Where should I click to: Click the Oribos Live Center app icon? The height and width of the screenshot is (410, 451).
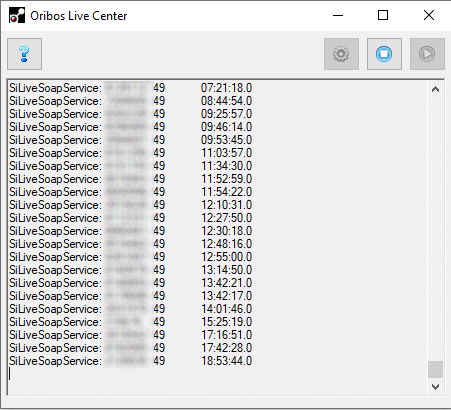pos(17,16)
